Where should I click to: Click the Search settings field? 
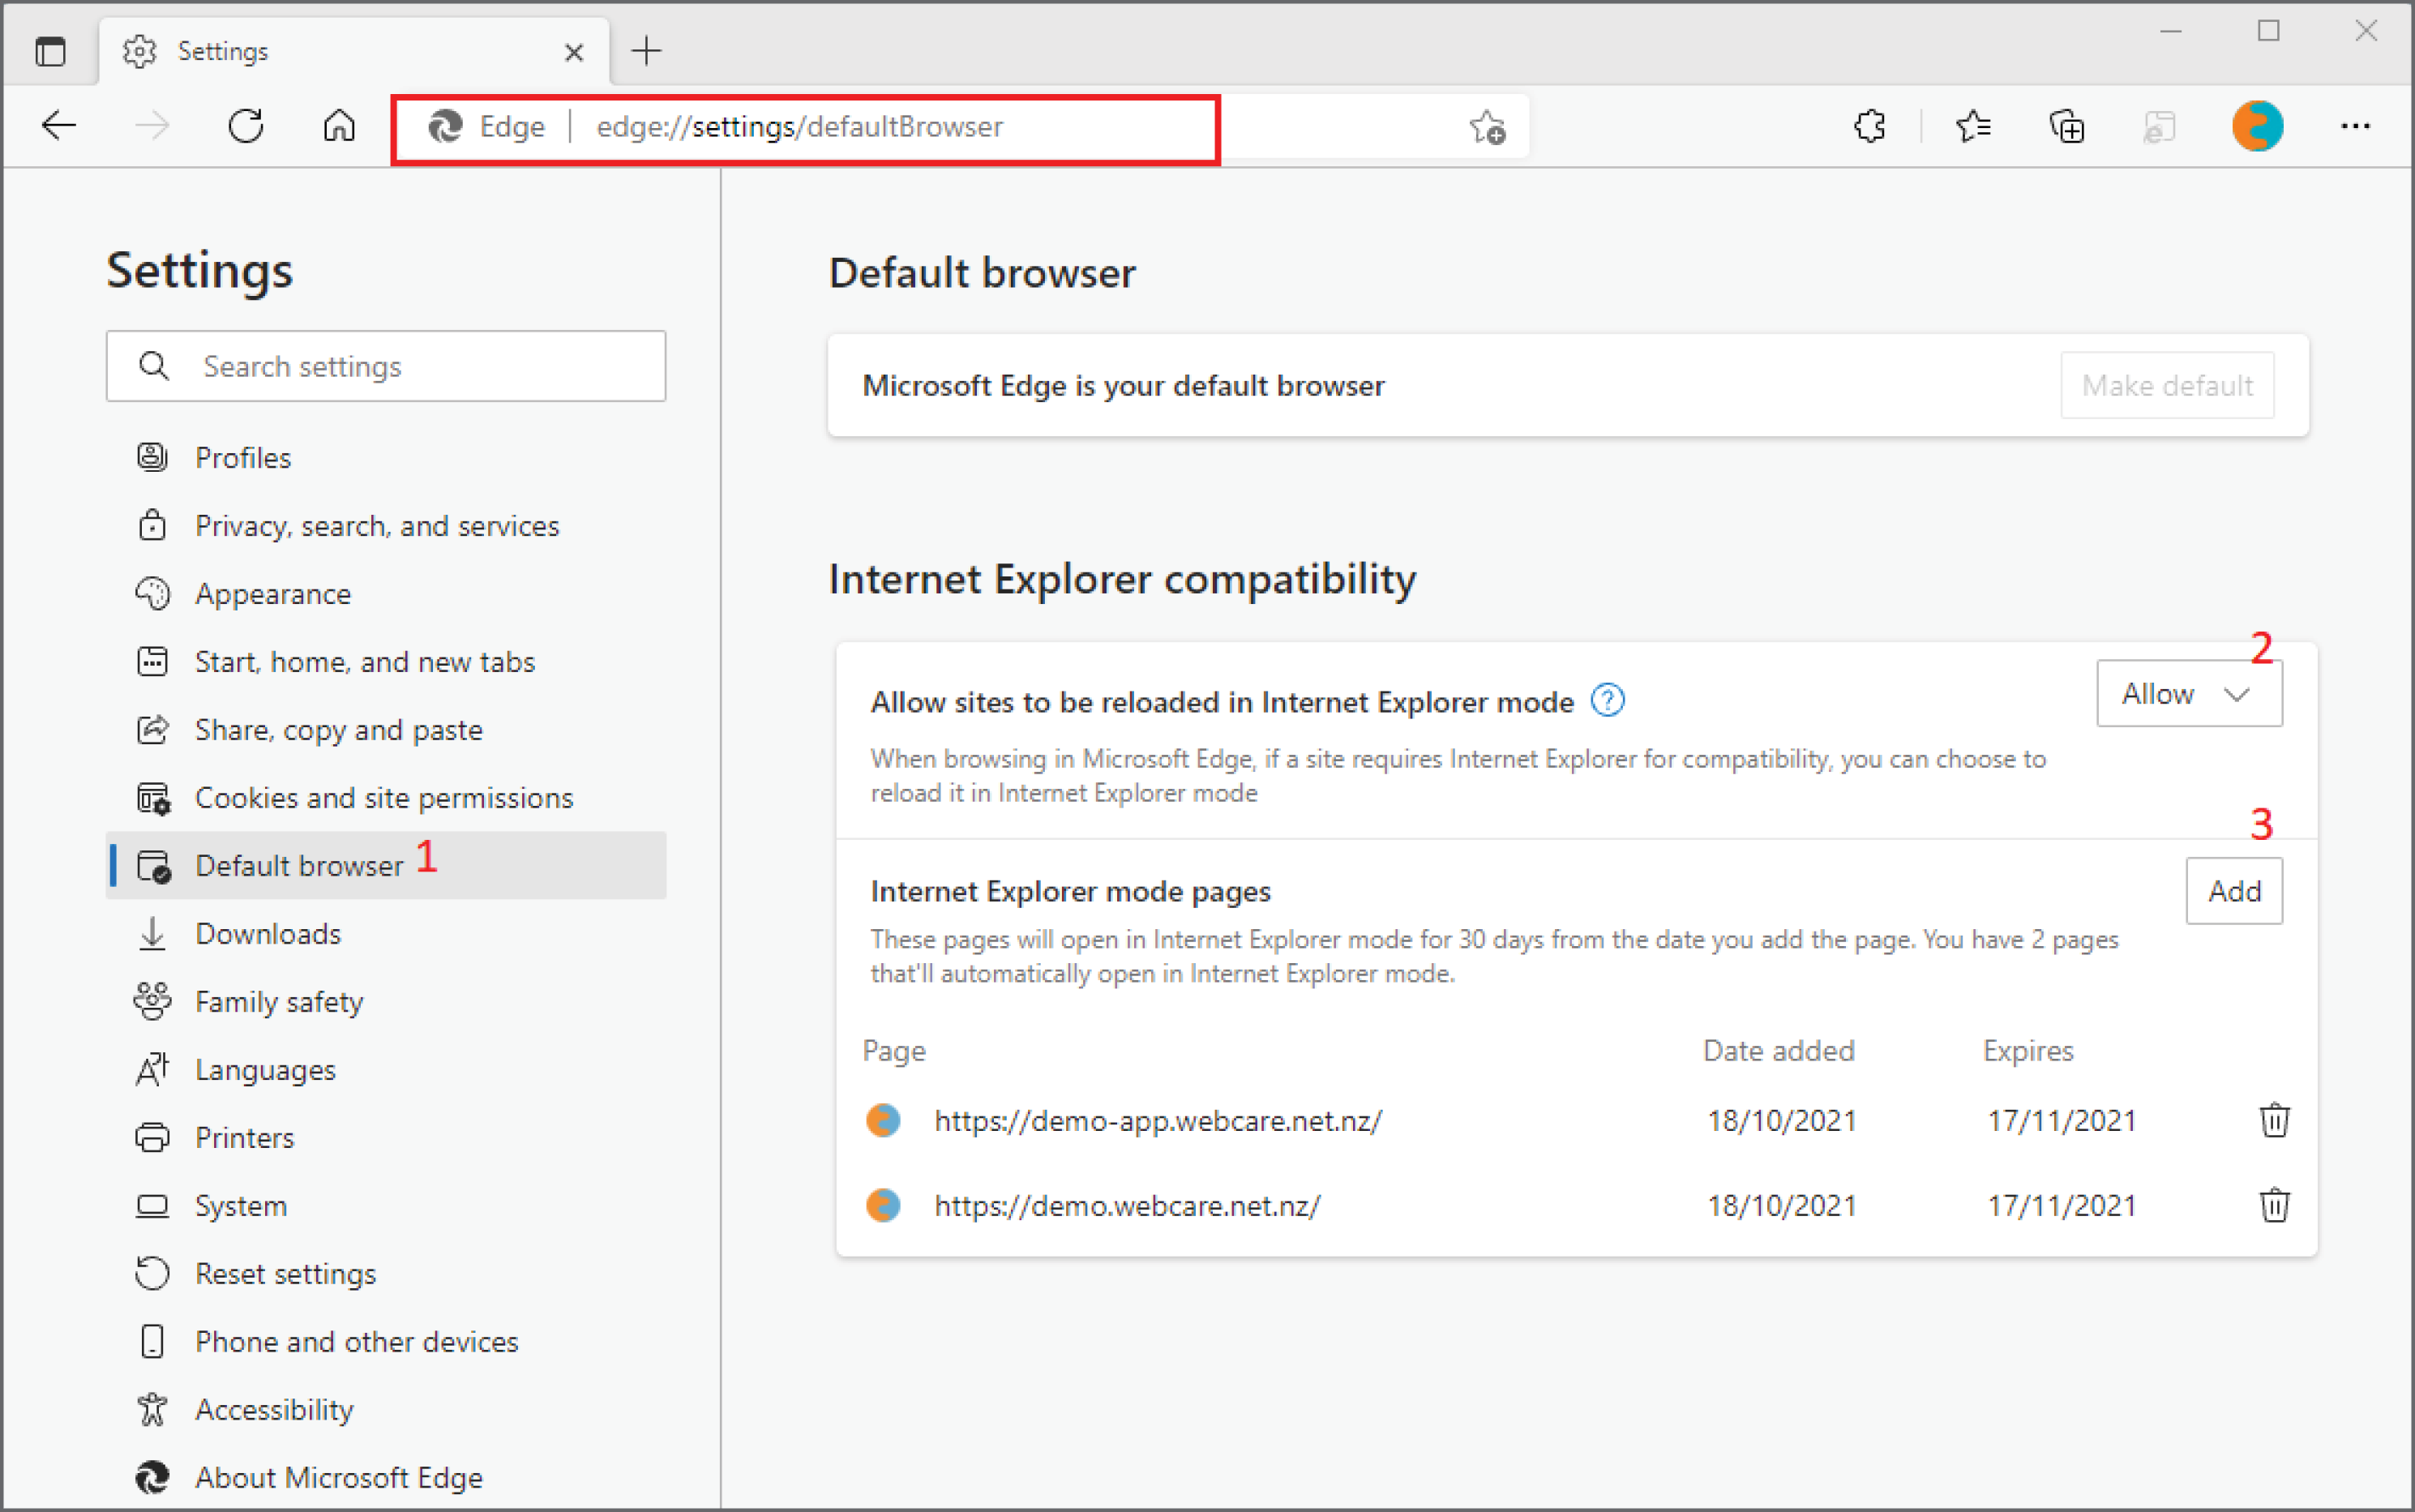385,366
